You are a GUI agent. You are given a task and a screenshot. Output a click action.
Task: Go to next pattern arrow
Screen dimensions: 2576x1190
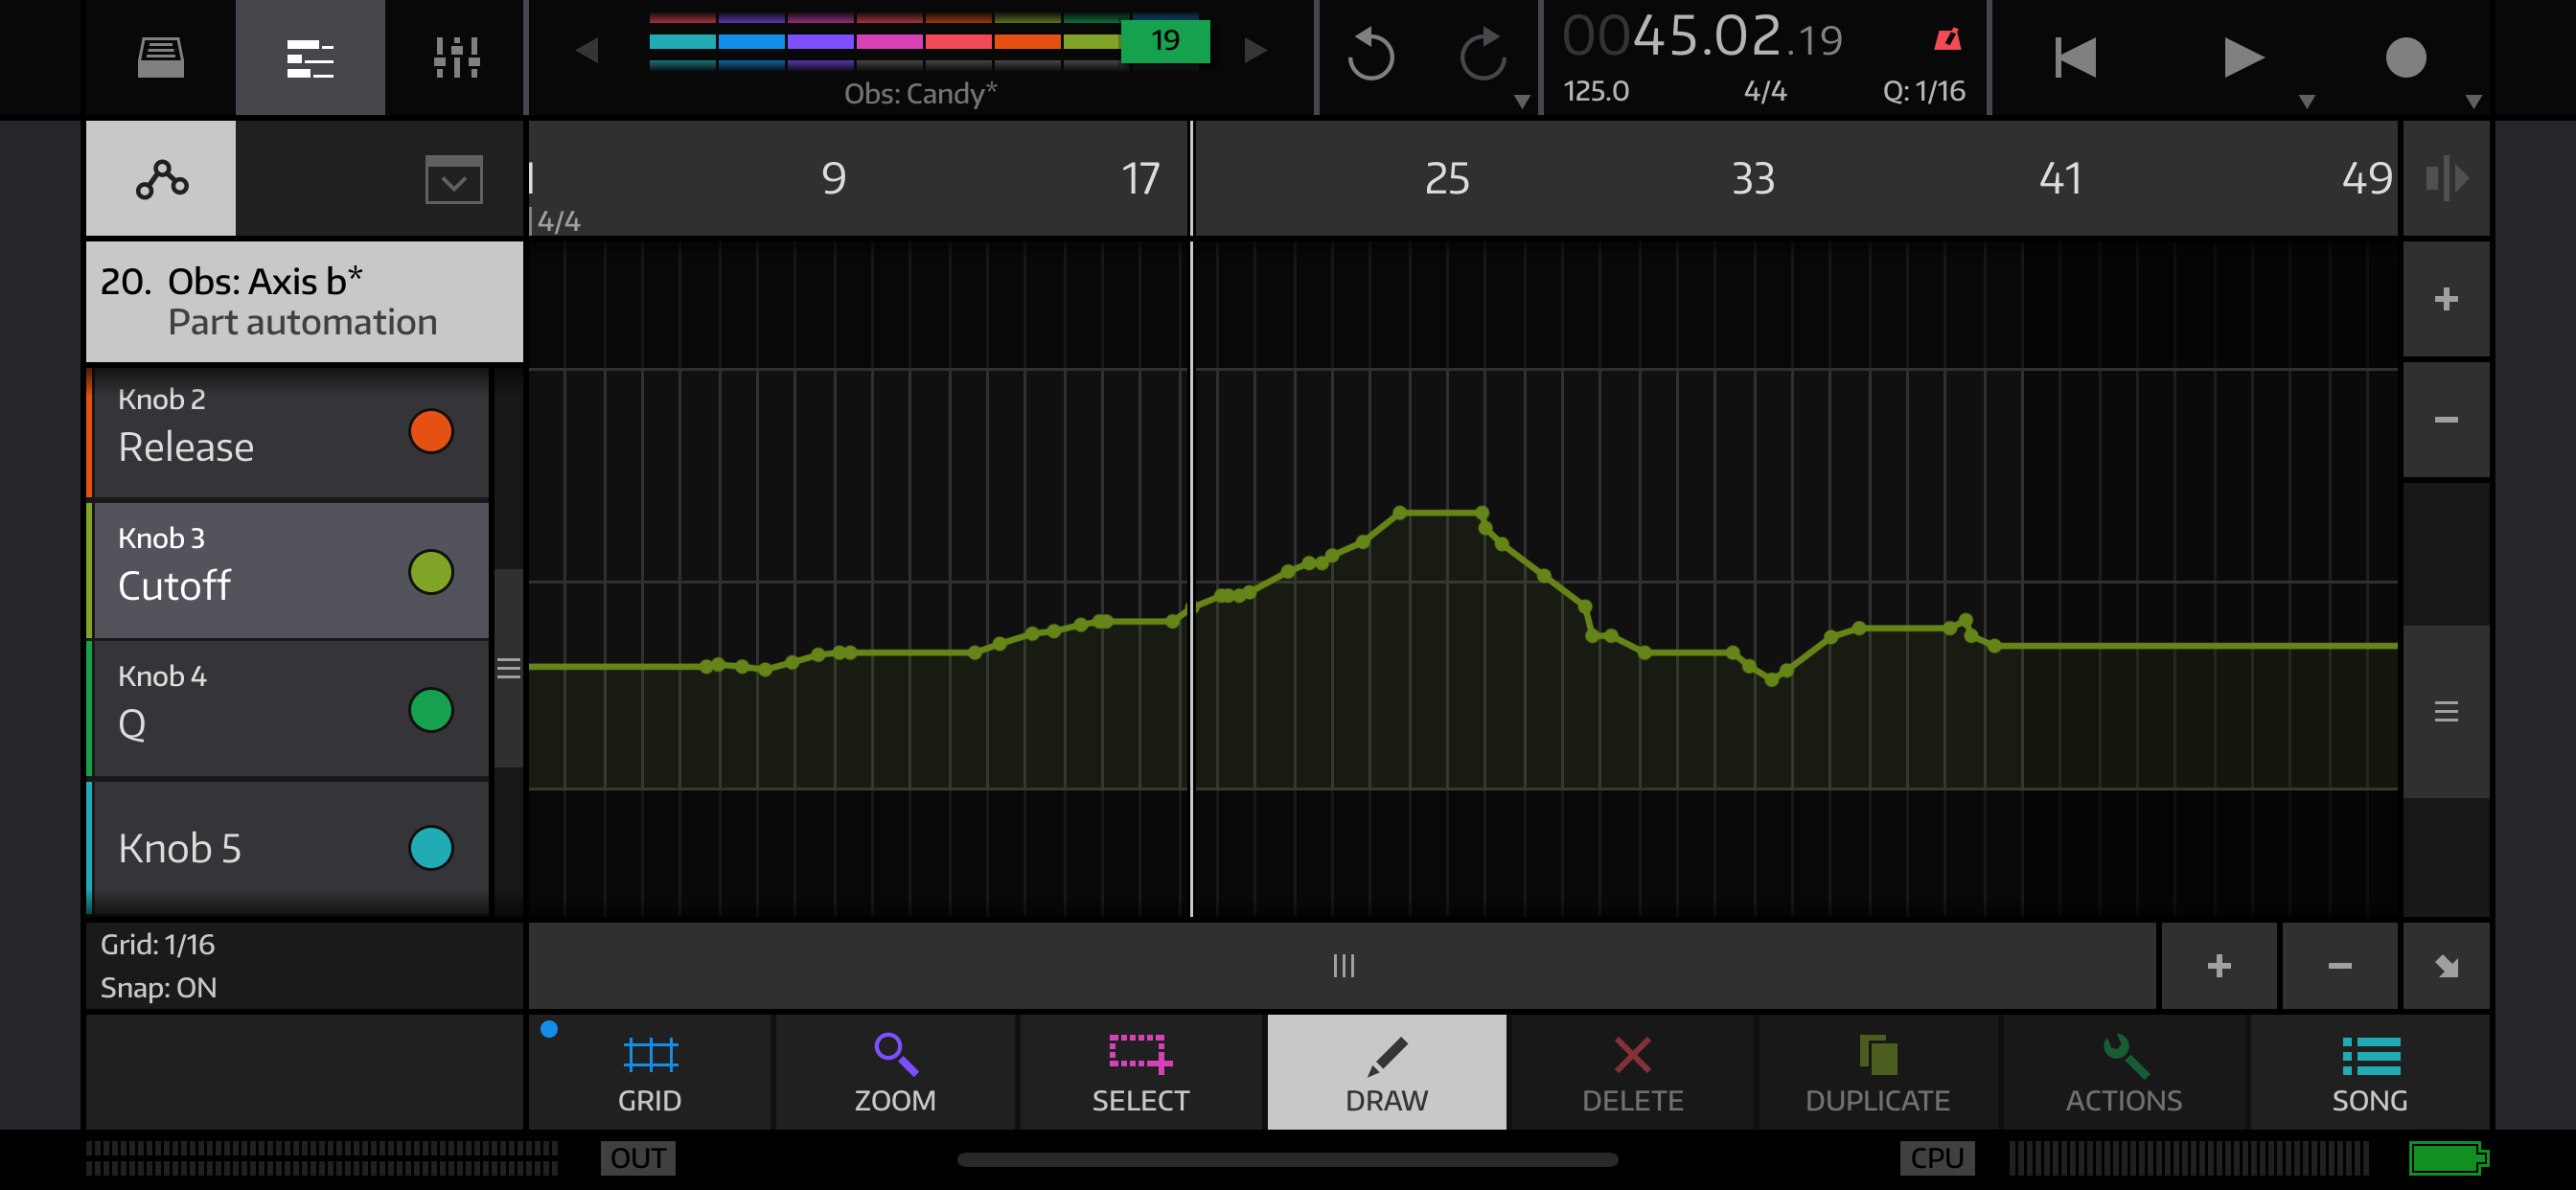coord(1256,50)
